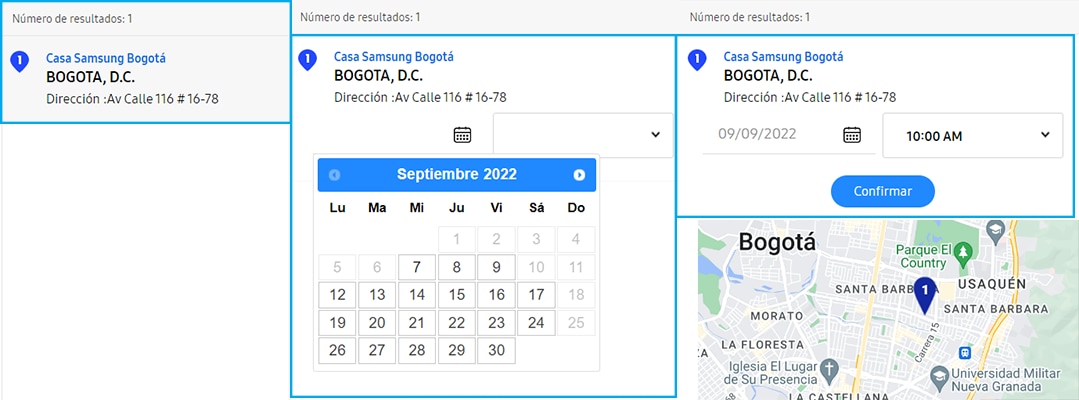The height and width of the screenshot is (400, 1079).
Task: Expand the empty time dropdown above the calendar
Action: point(583,135)
